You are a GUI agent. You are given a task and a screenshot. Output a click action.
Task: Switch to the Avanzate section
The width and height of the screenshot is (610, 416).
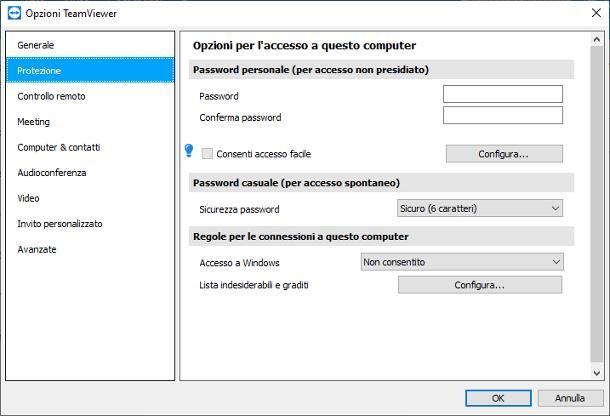(37, 249)
